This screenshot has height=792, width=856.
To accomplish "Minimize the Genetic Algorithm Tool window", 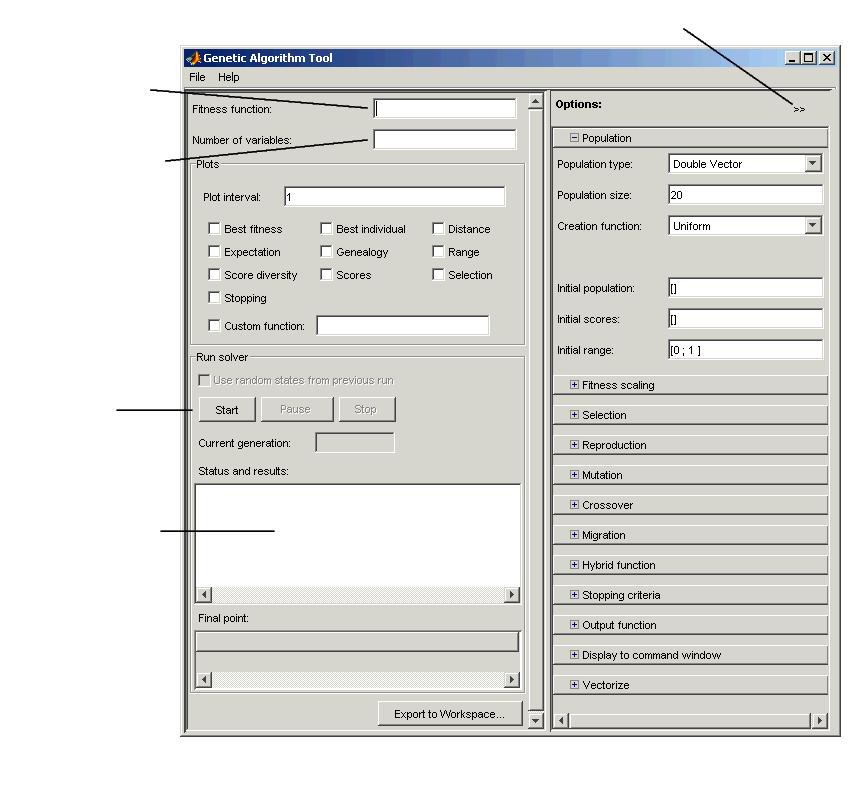I will 792,58.
